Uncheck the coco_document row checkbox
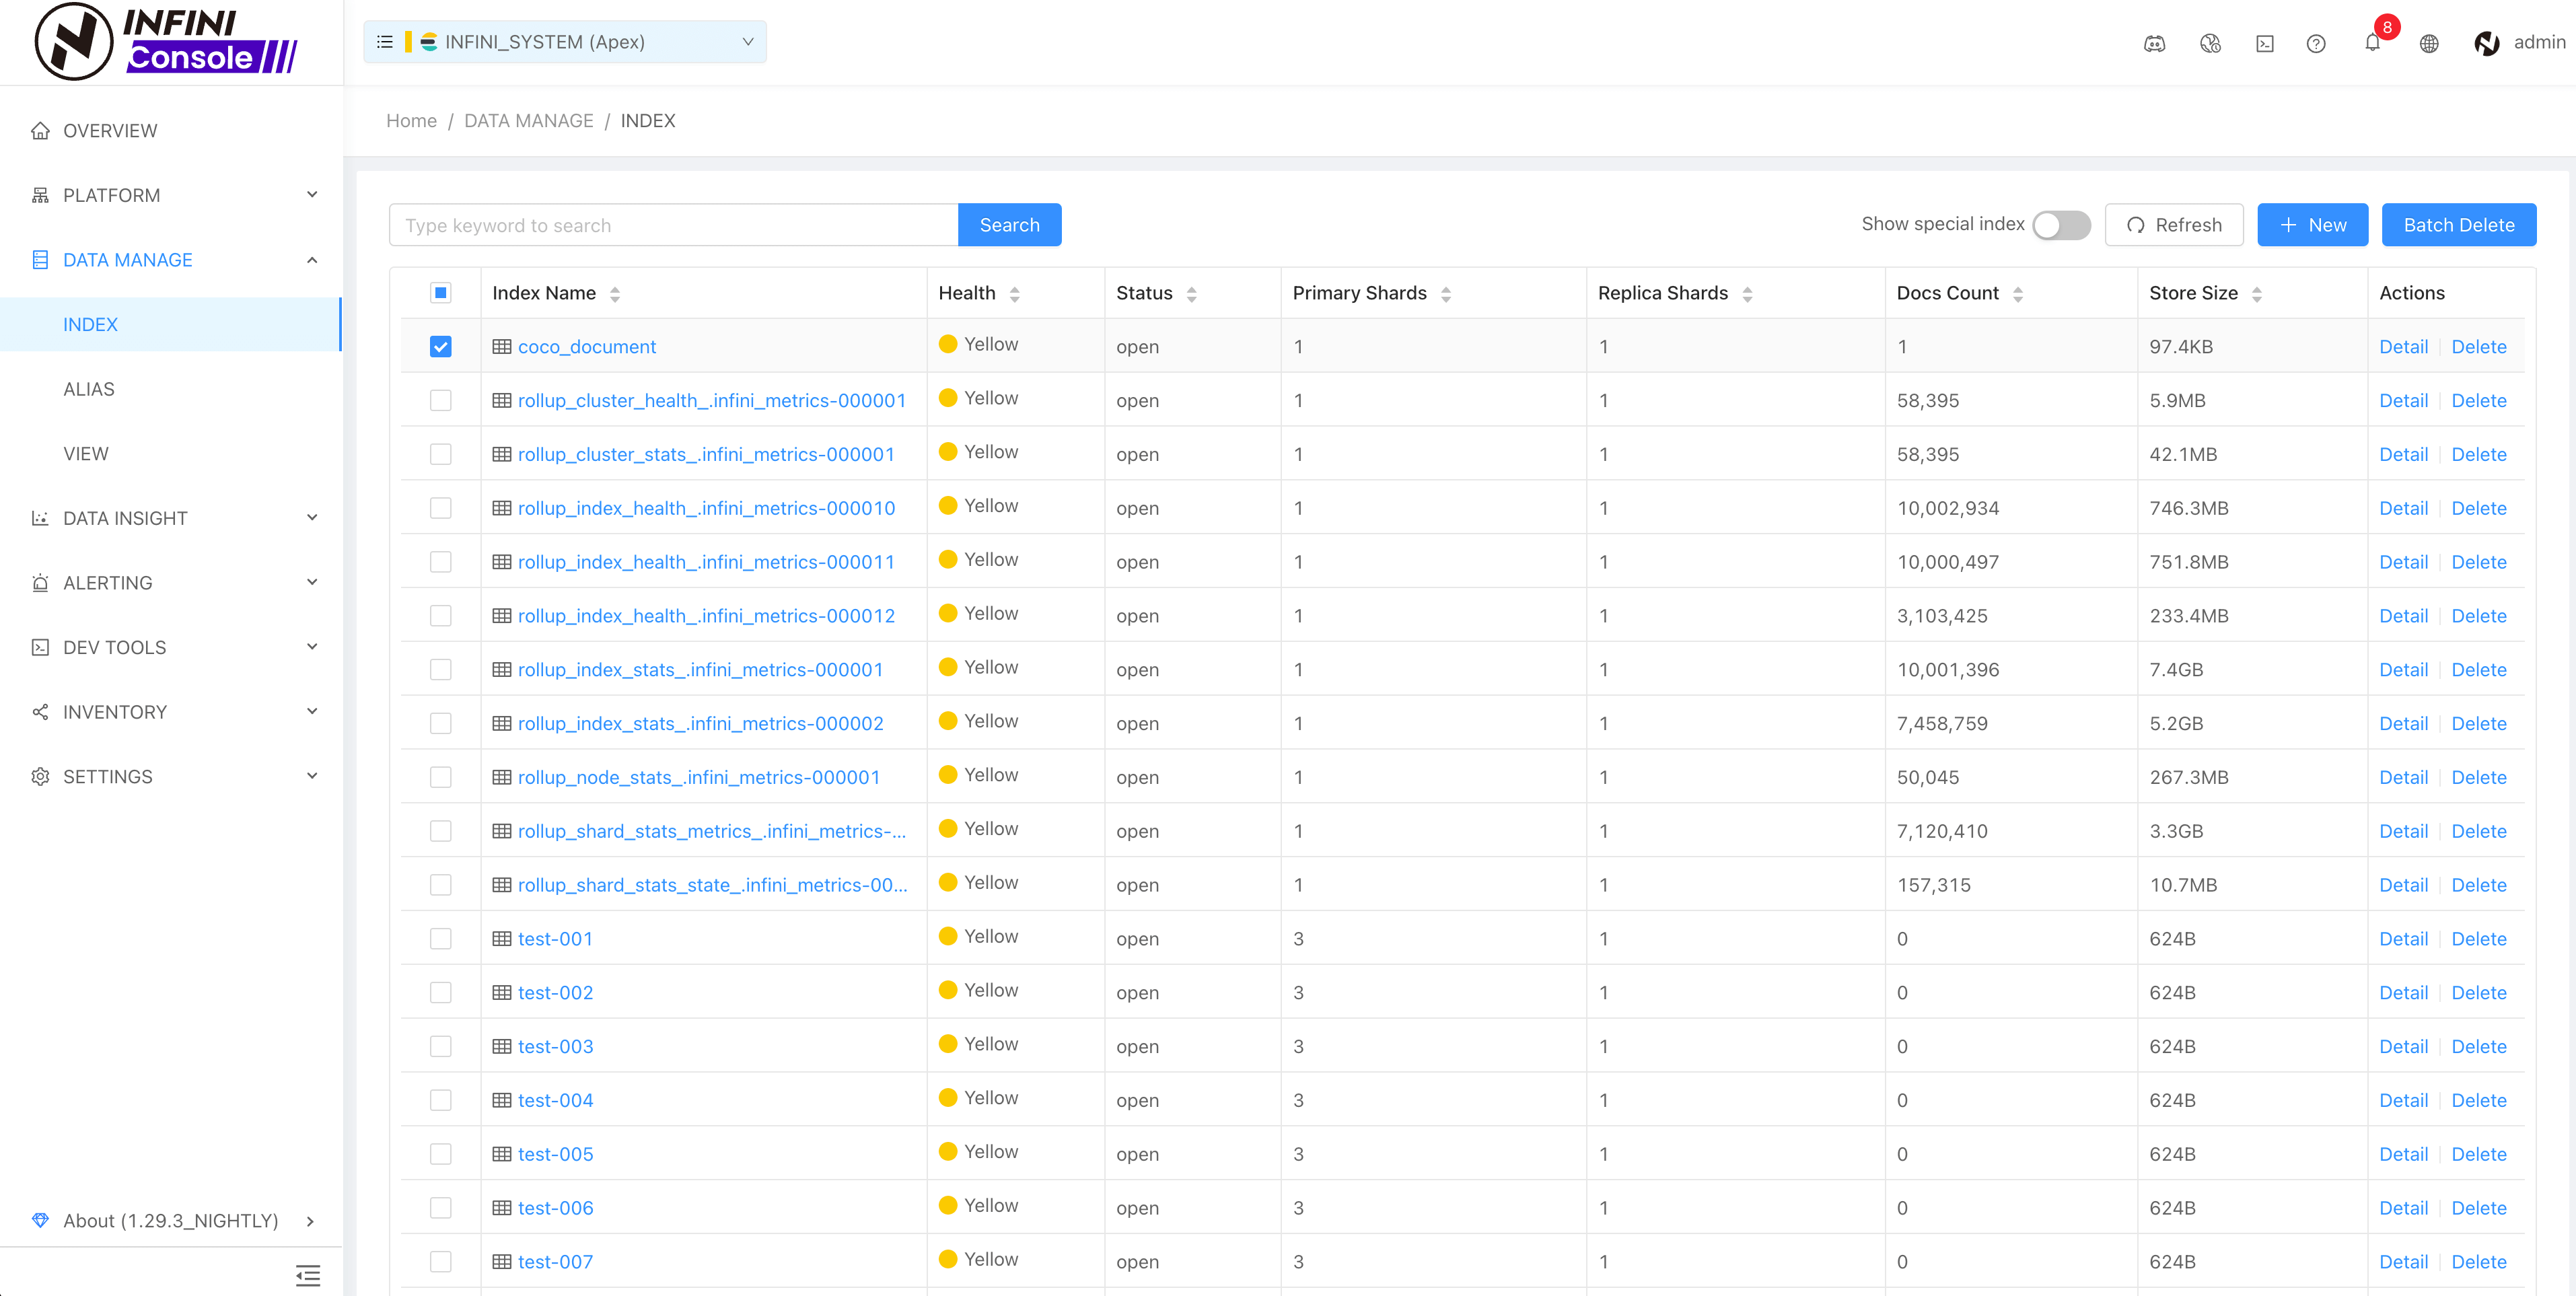Image resolution: width=2576 pixels, height=1296 pixels. 440,347
